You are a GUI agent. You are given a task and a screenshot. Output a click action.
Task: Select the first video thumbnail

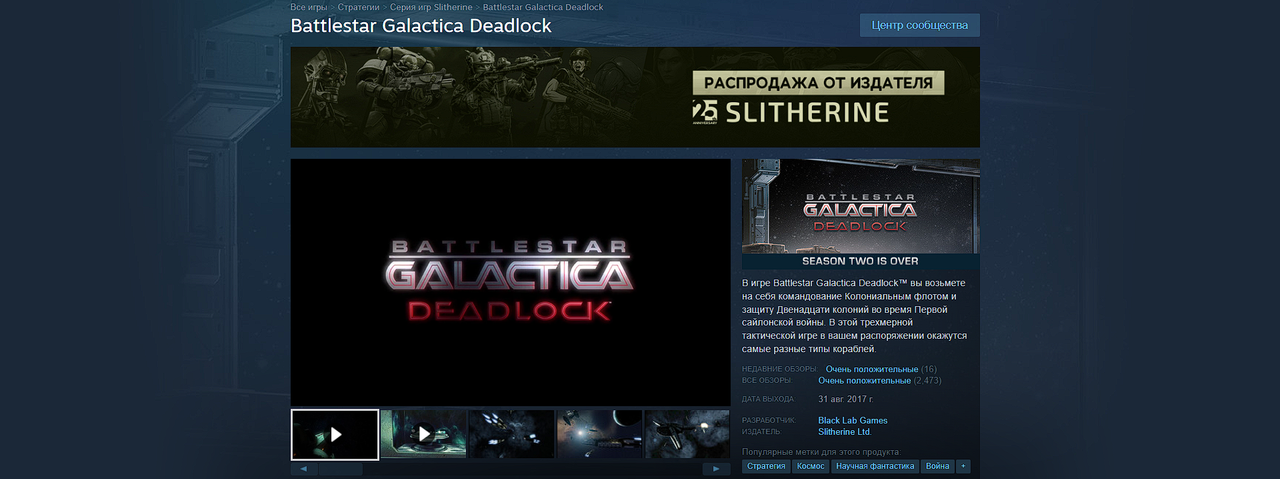(x=335, y=434)
